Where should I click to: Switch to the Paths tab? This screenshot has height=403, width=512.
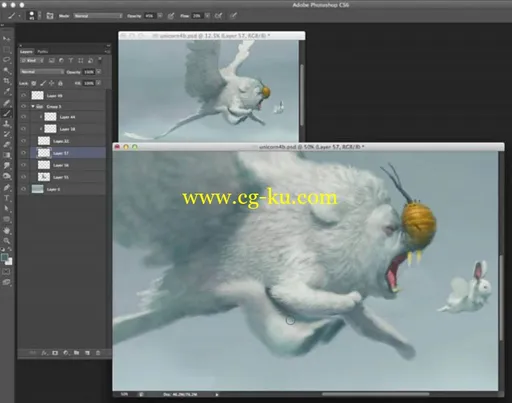42,51
